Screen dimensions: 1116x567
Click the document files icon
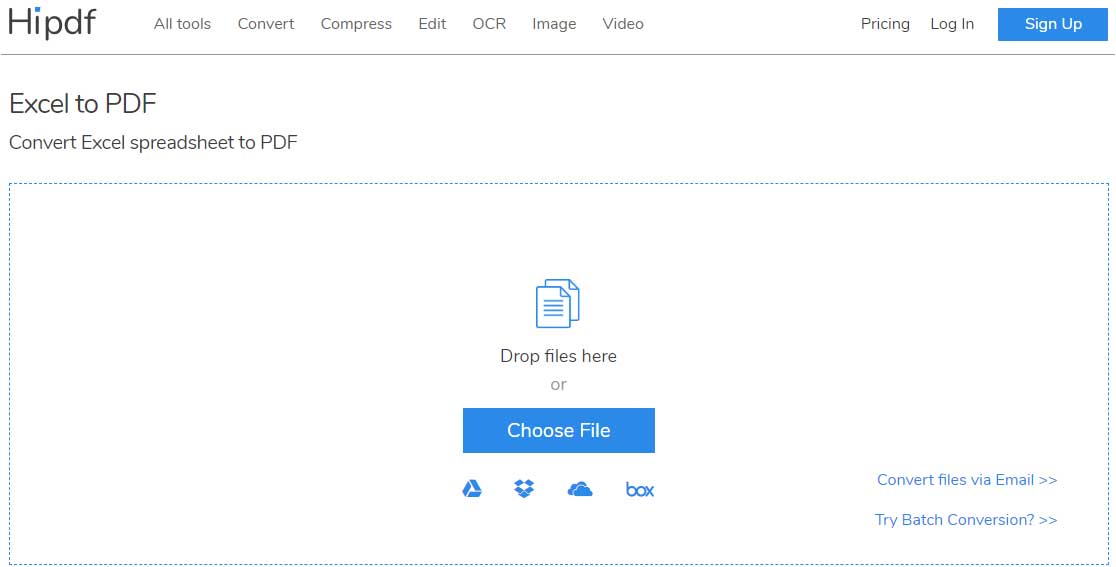point(558,303)
